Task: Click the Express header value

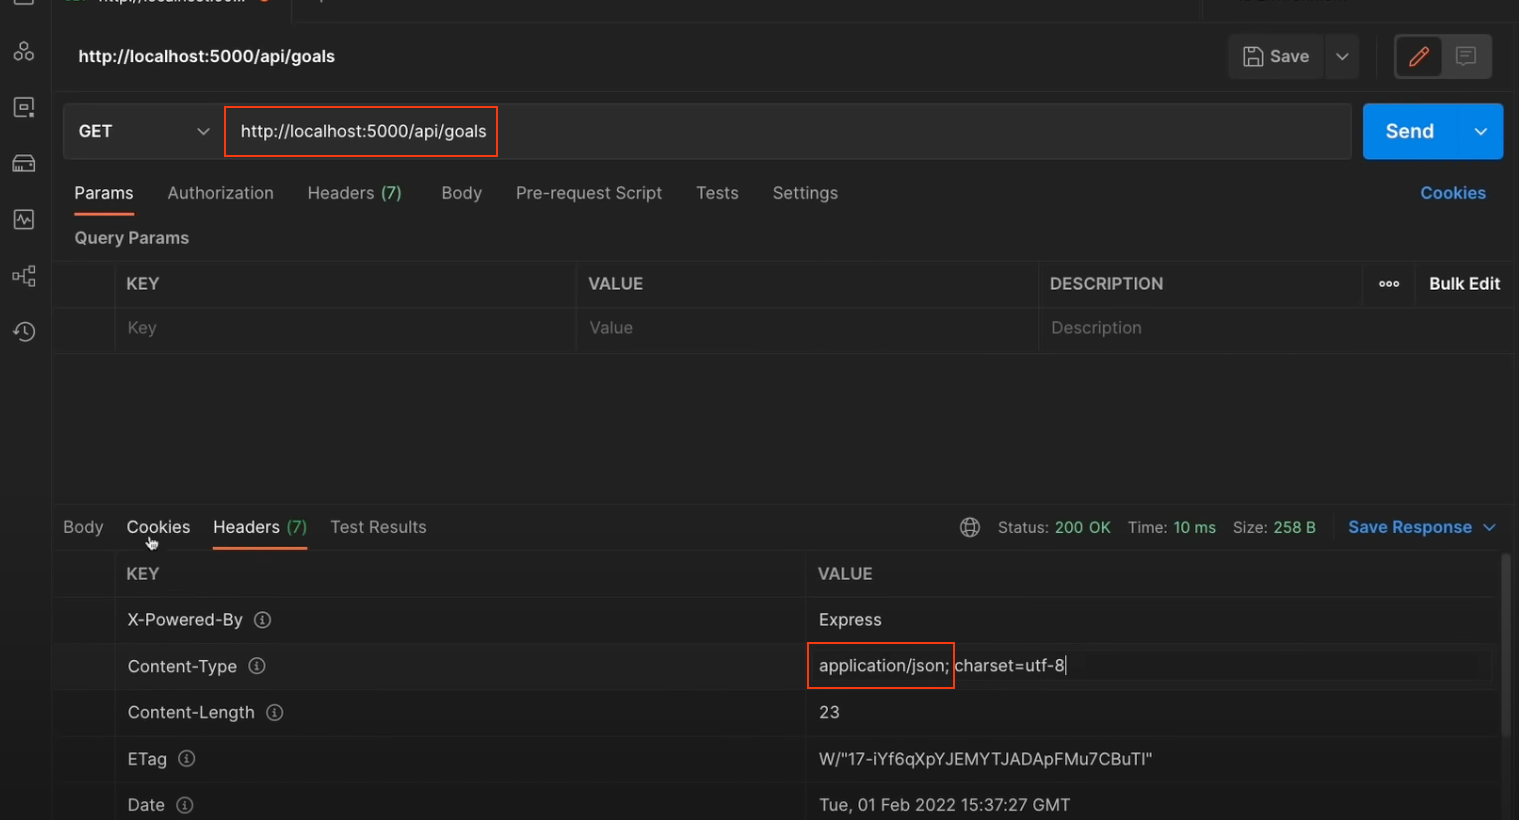Action: click(x=850, y=620)
